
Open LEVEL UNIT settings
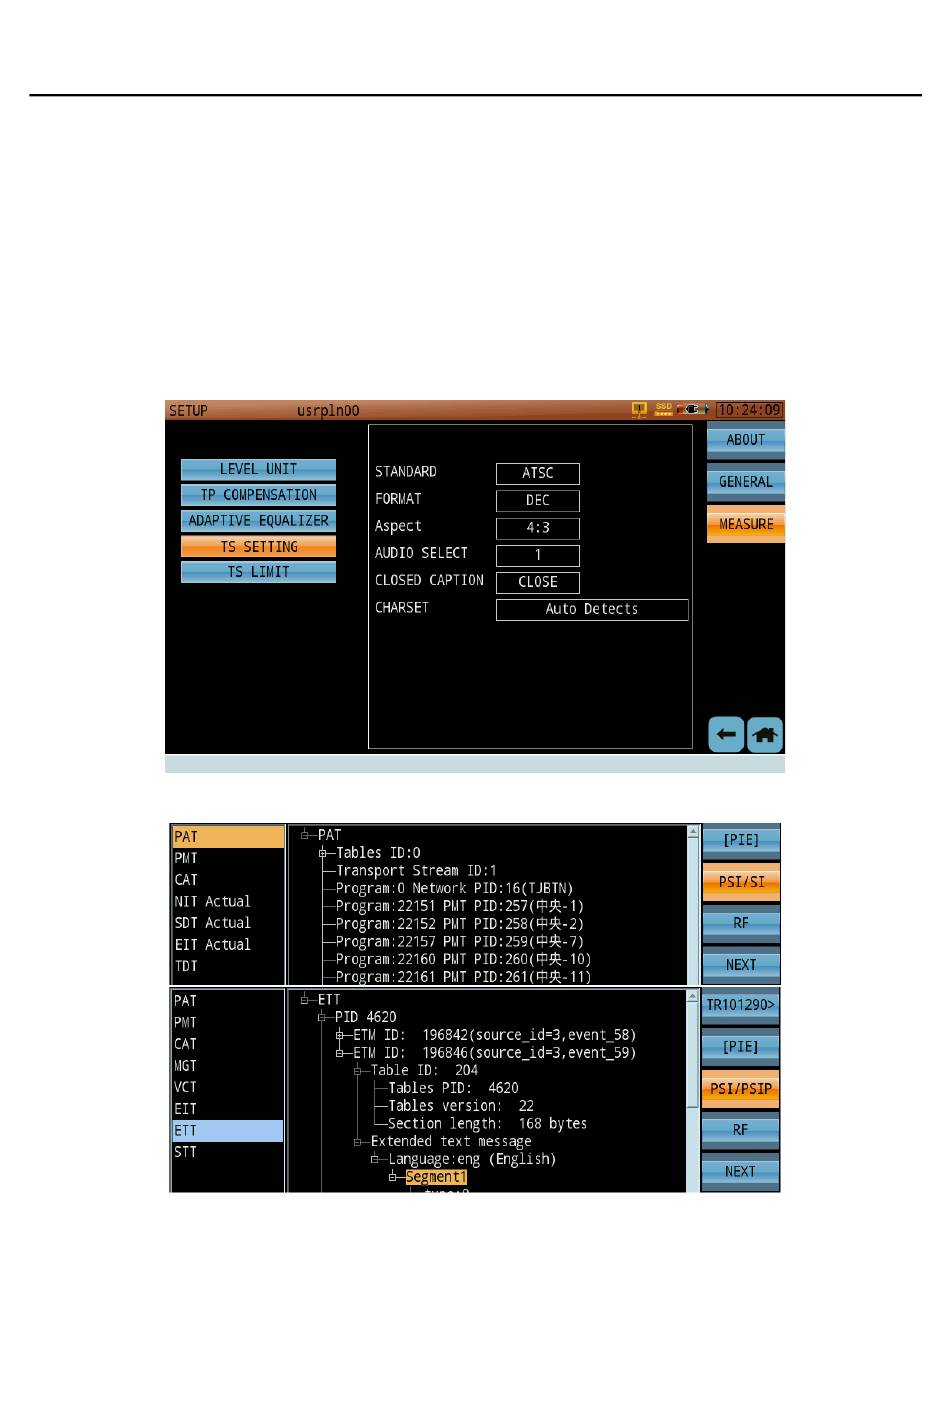258,469
